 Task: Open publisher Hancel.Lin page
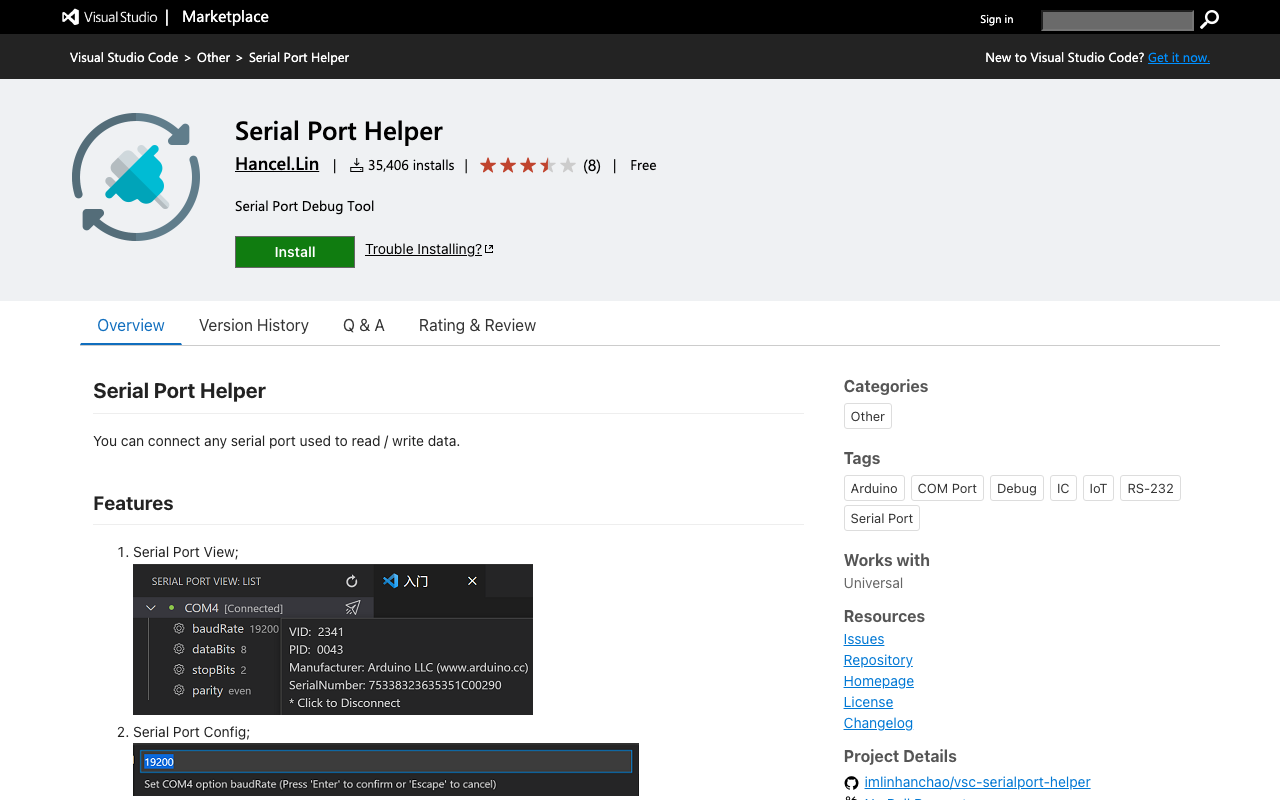point(277,164)
